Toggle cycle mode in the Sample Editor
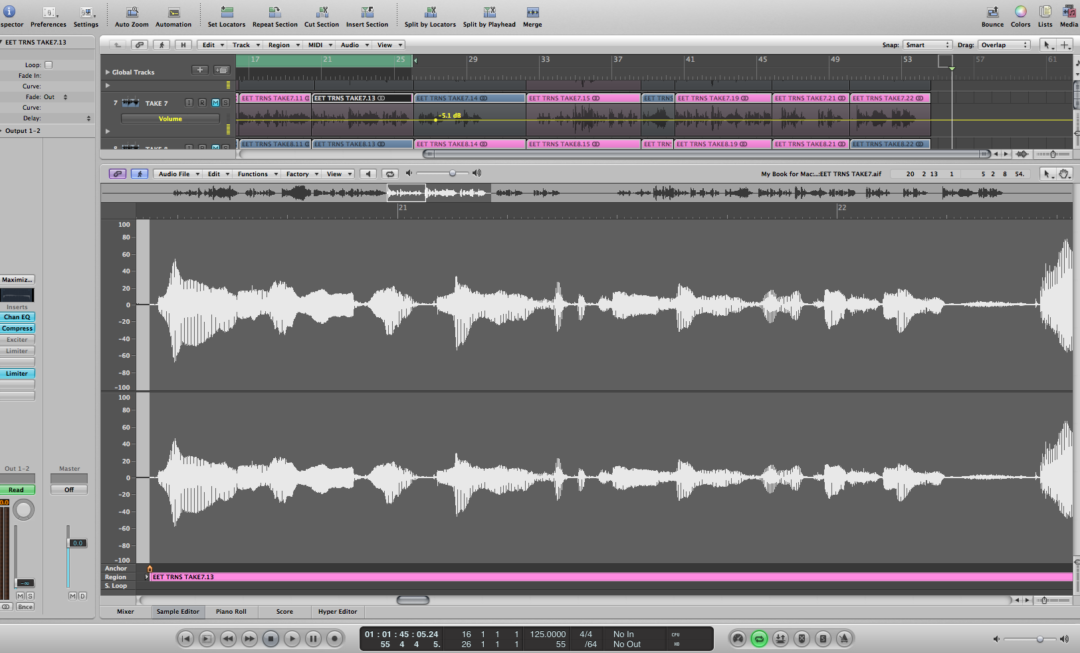The width and height of the screenshot is (1080, 653). click(390, 174)
